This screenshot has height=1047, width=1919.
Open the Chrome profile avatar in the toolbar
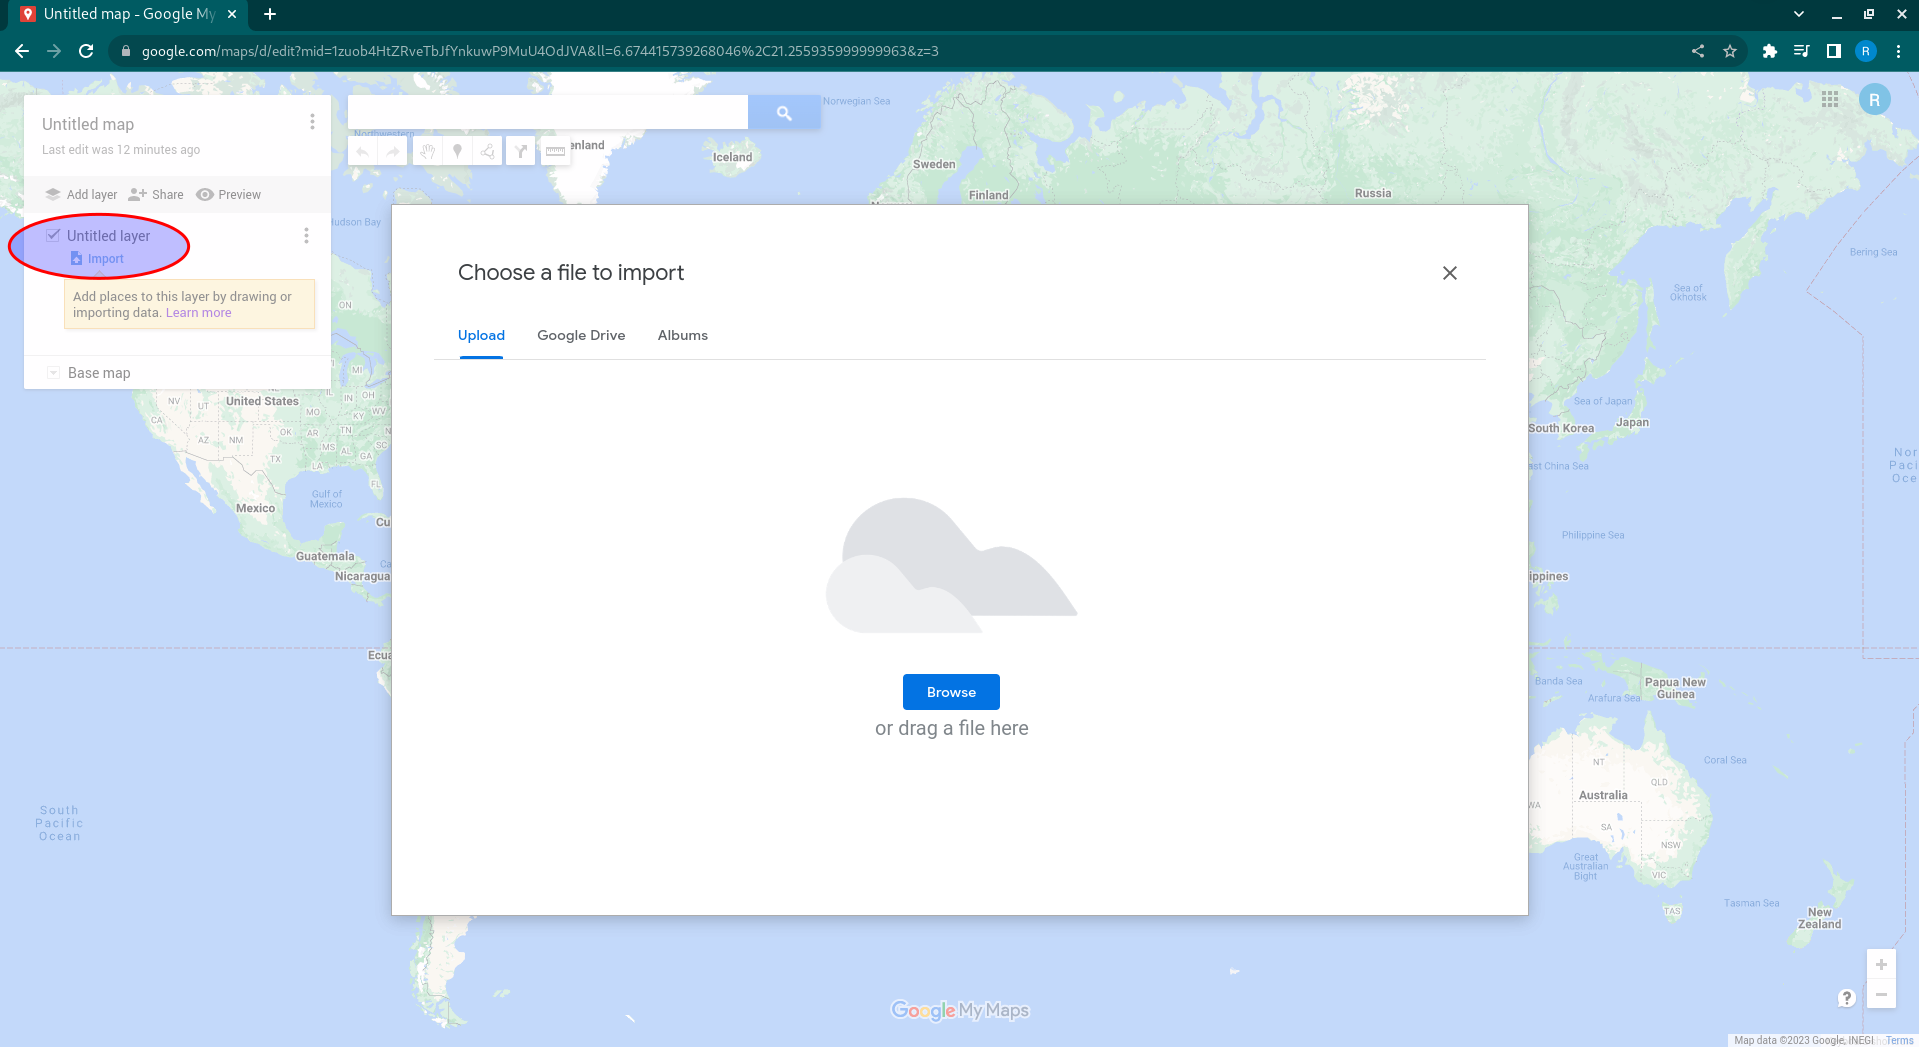click(1866, 51)
